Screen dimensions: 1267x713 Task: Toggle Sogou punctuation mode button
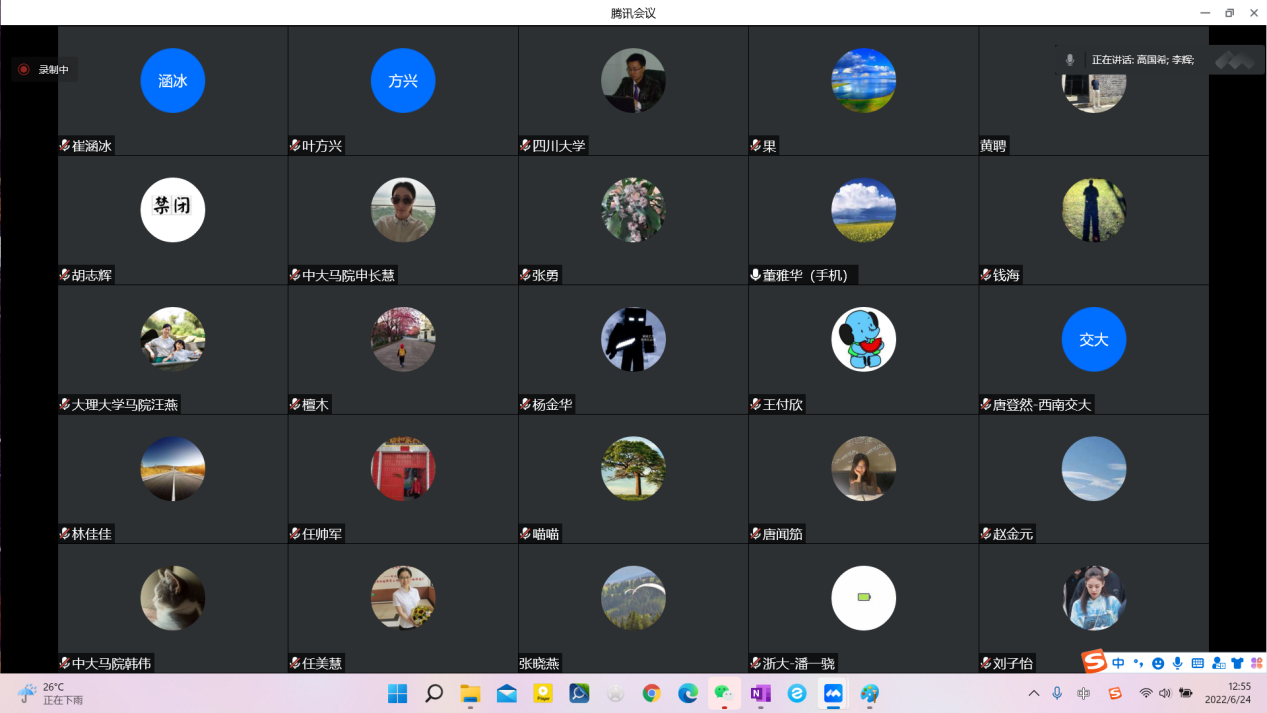(x=1138, y=663)
